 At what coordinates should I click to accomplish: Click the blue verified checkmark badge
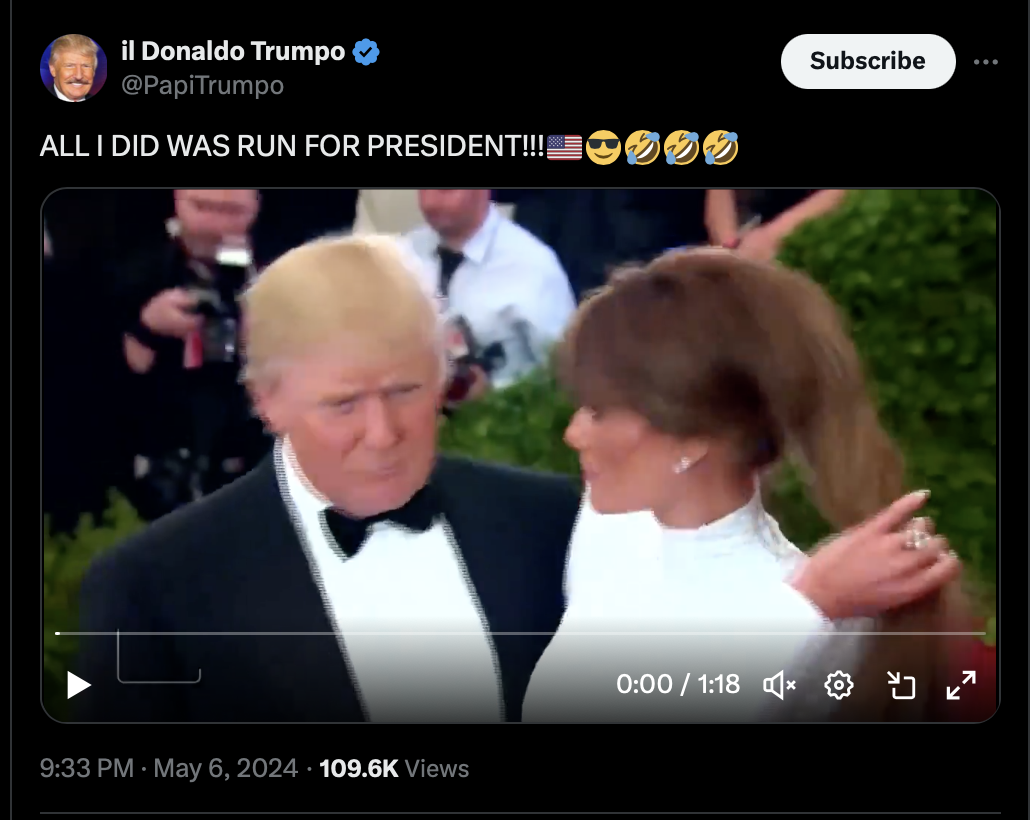tap(366, 52)
